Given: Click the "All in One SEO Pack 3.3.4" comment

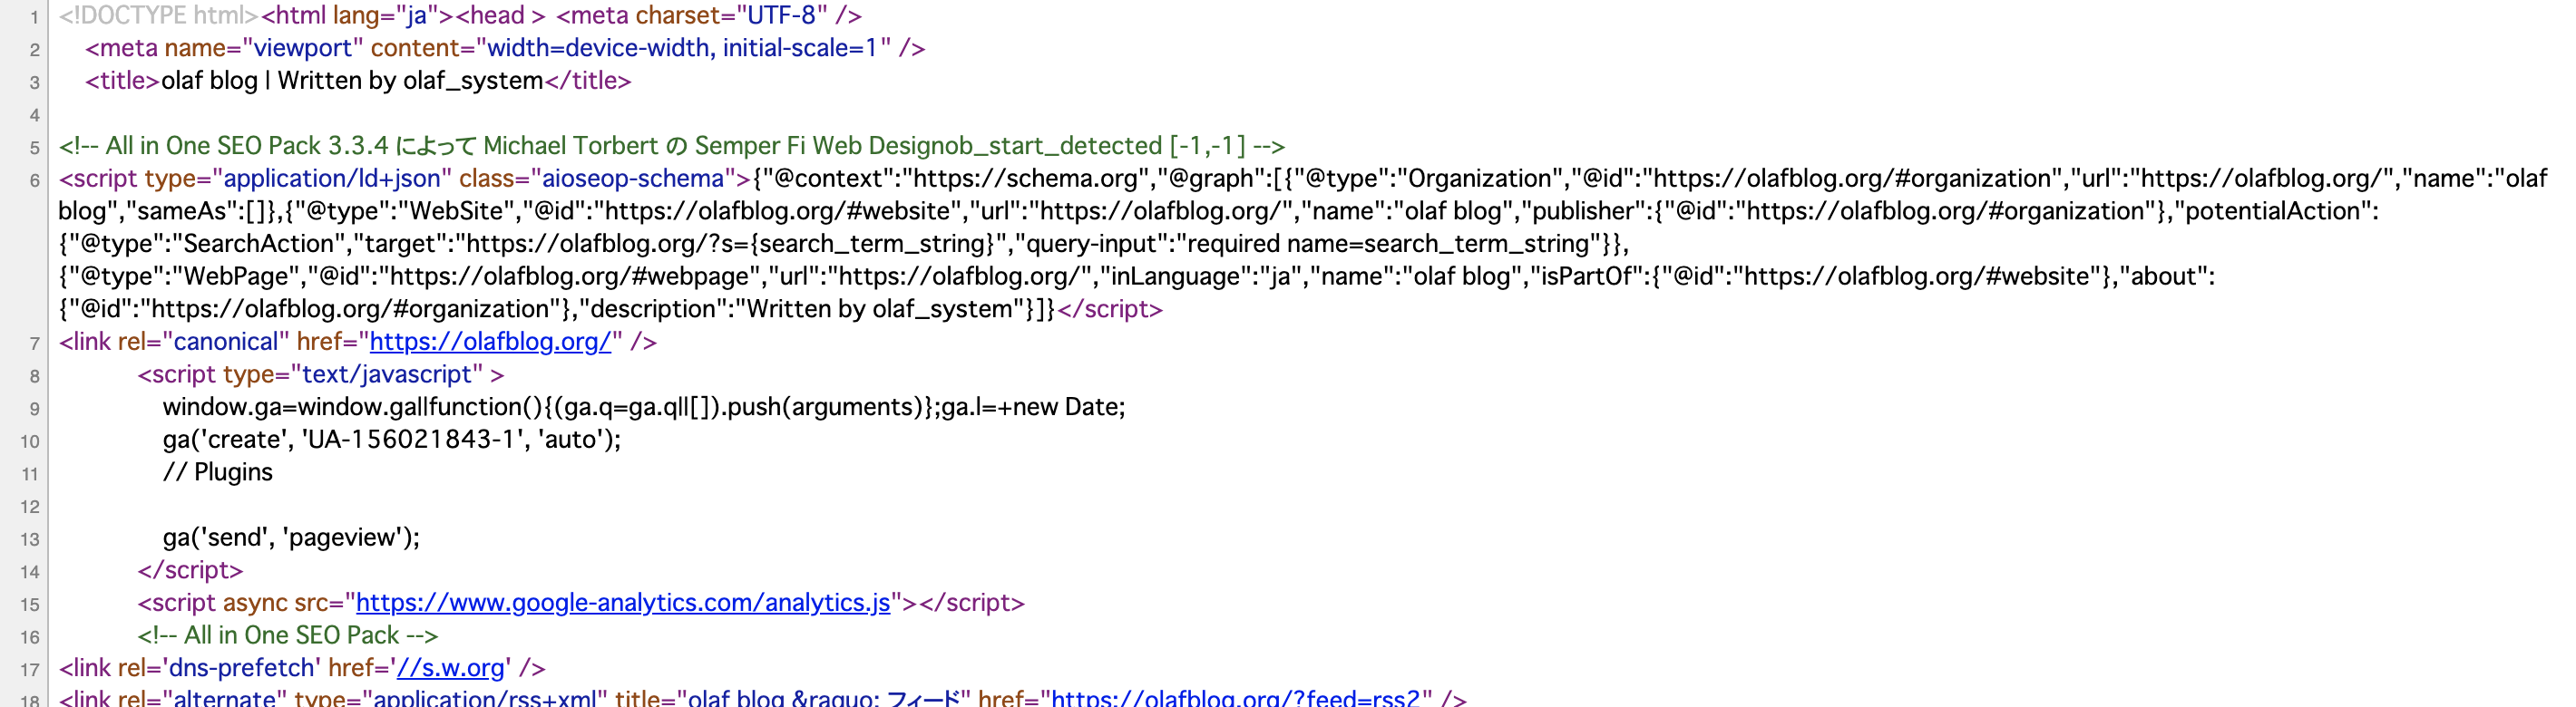Looking at the screenshot, I should pos(672,146).
